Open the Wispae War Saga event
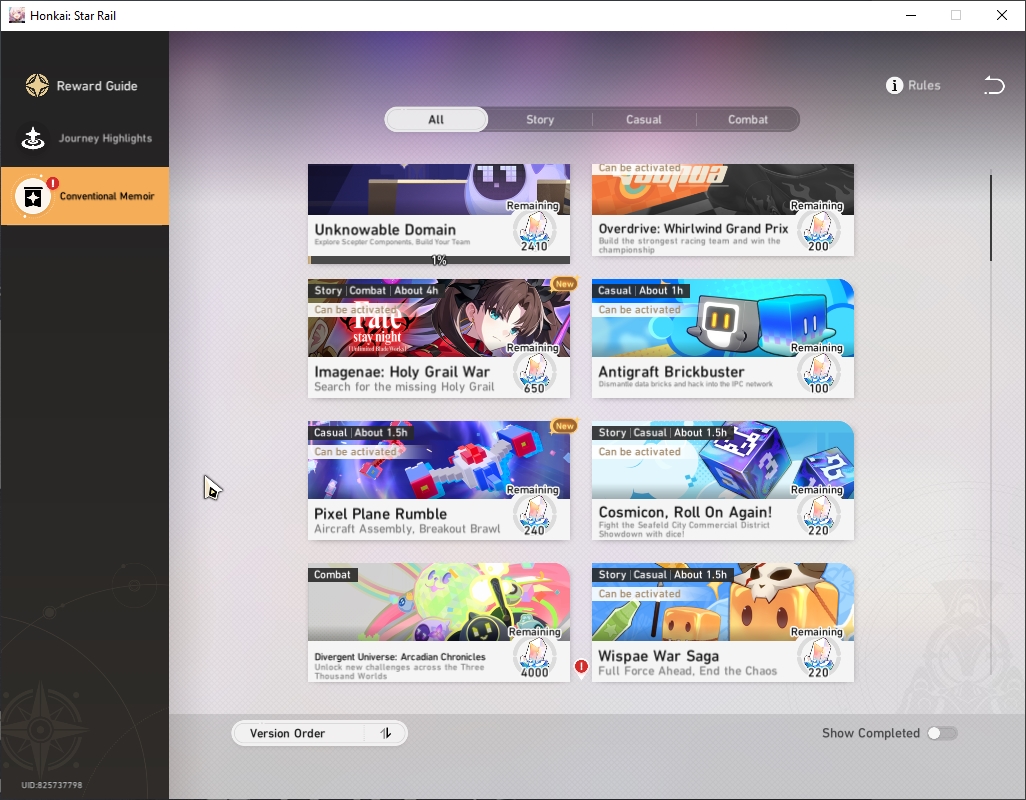 point(722,622)
